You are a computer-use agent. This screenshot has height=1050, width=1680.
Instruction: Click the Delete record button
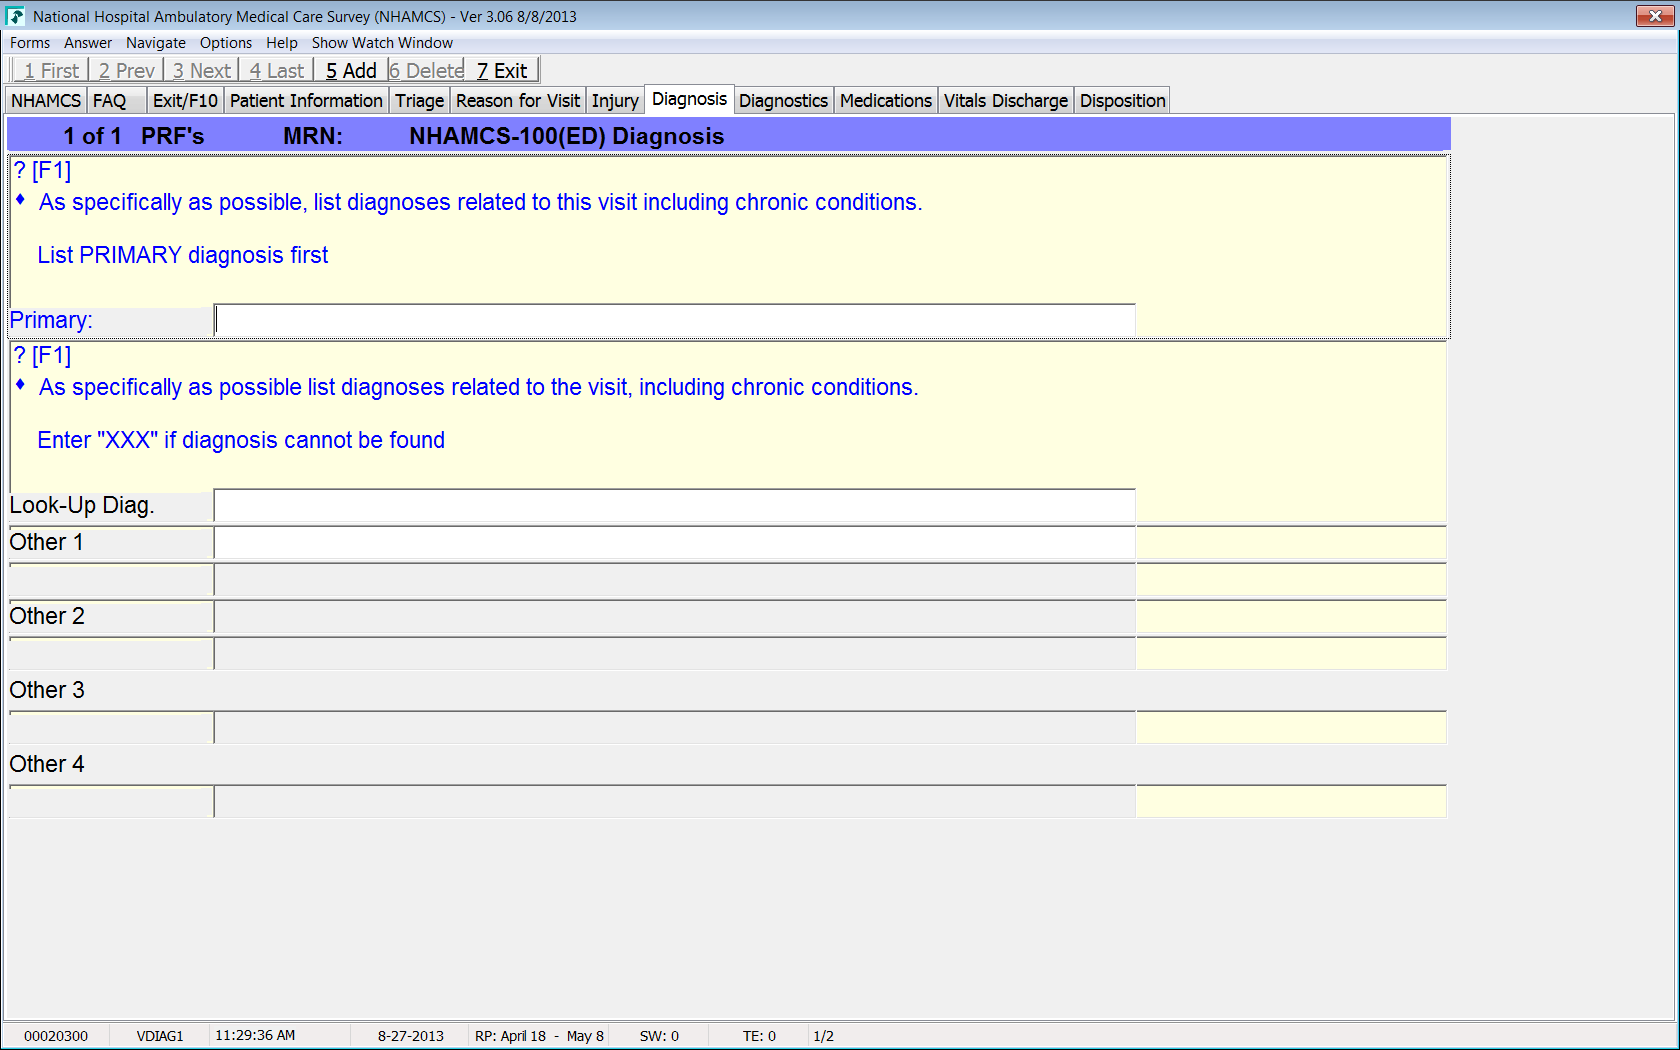tap(426, 70)
